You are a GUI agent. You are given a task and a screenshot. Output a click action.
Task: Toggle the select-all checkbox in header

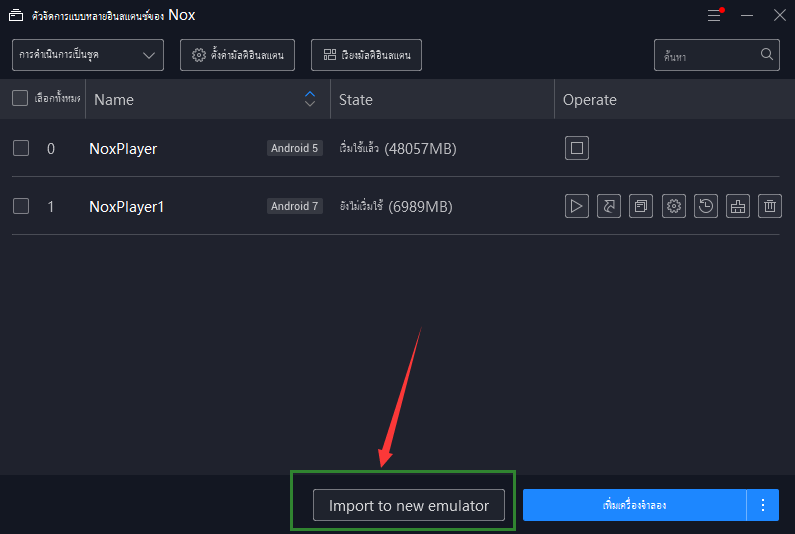point(20,98)
